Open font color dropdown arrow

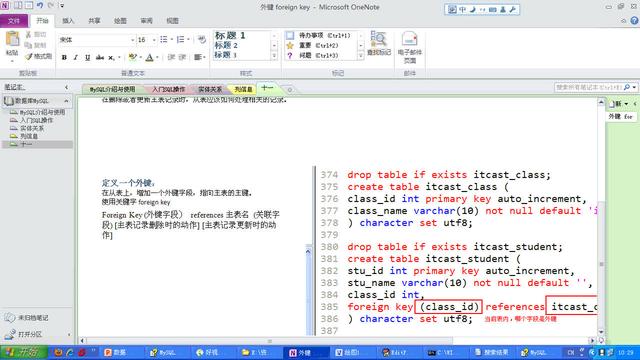point(157,58)
